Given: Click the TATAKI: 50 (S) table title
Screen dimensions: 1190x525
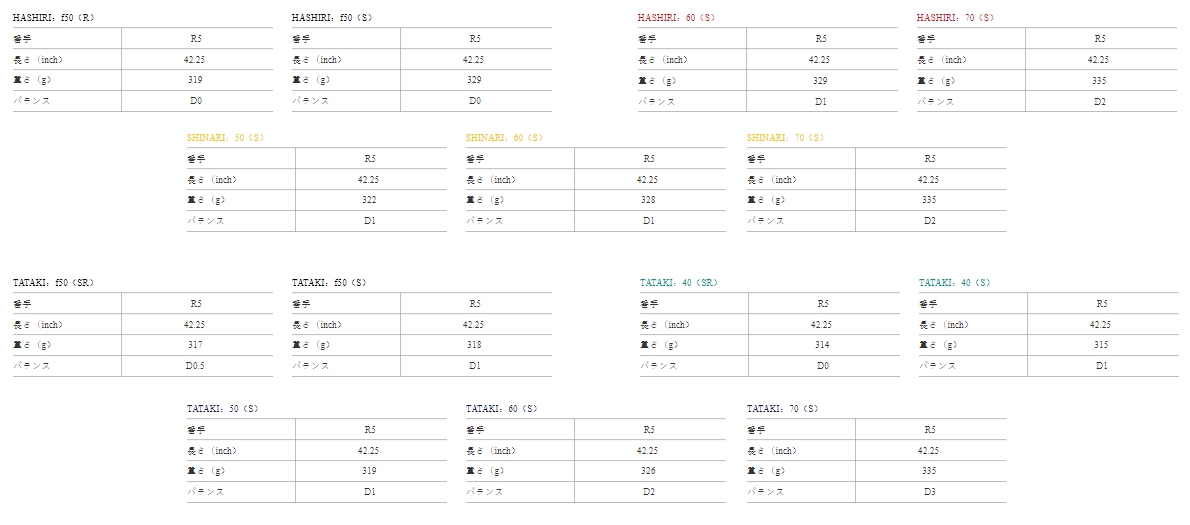Looking at the screenshot, I should (223, 409).
